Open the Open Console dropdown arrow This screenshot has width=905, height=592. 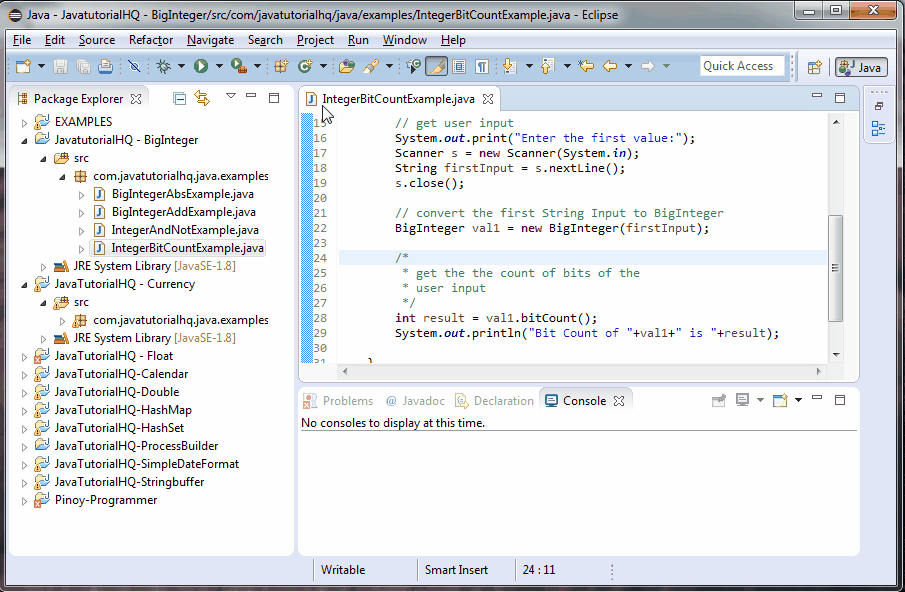coord(798,400)
